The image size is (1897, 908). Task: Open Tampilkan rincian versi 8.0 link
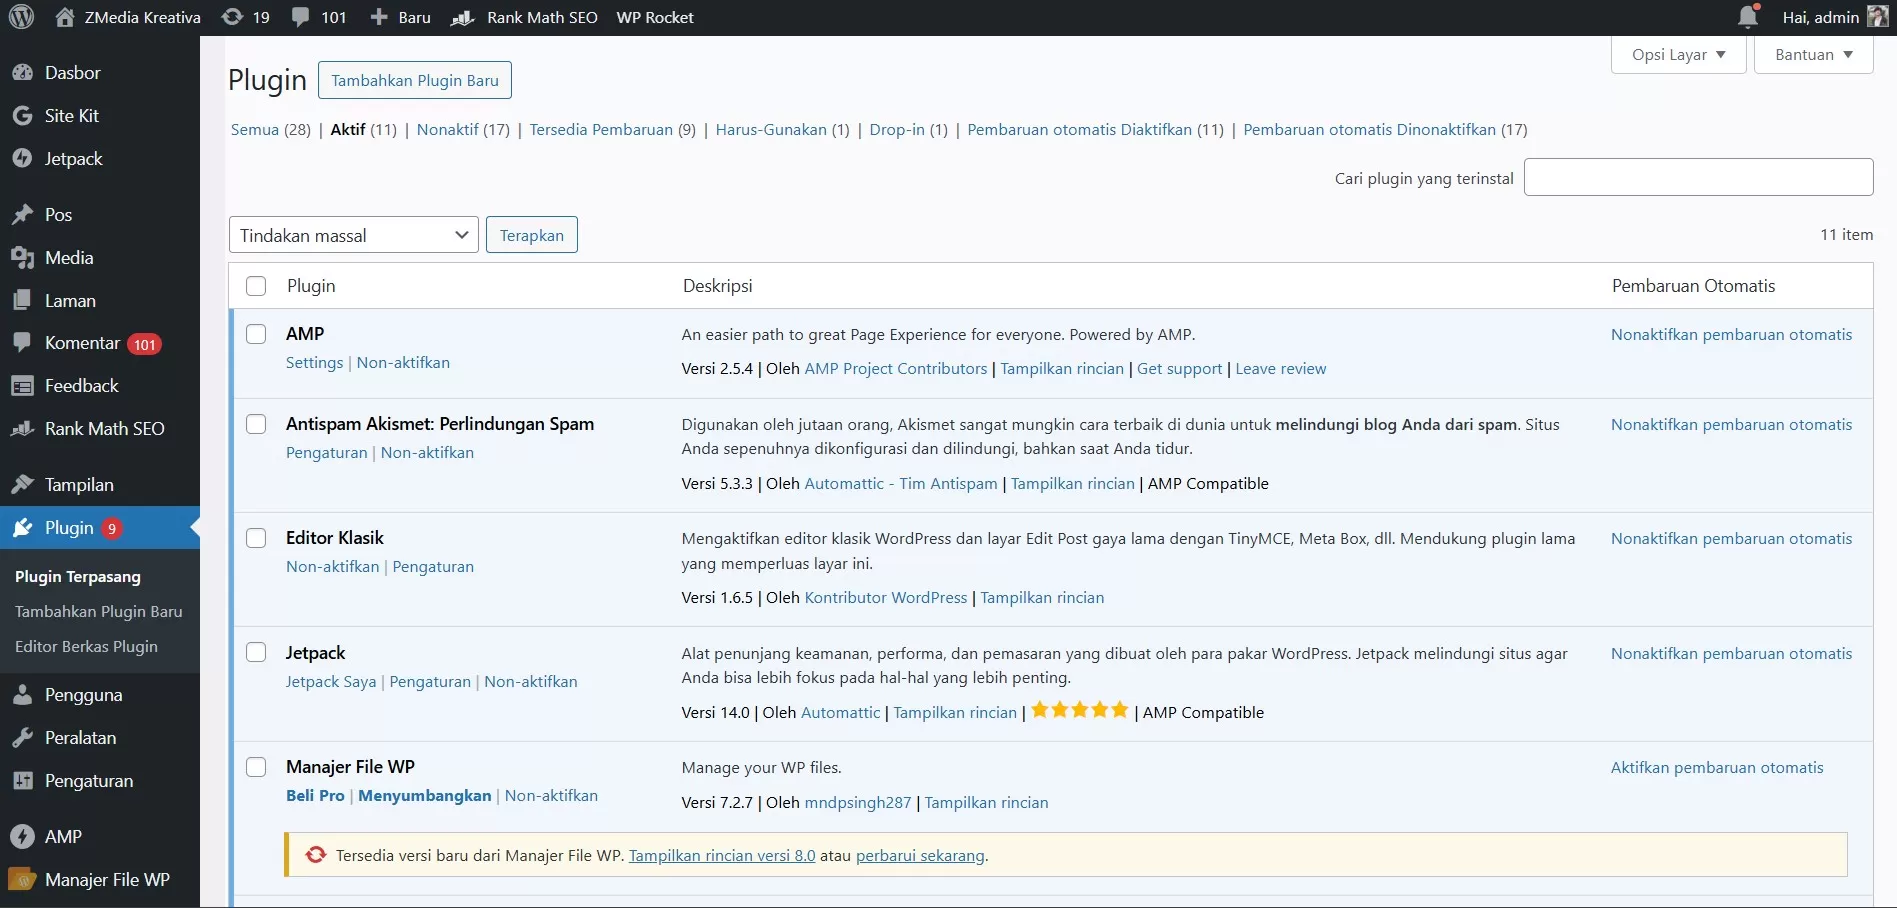pyautogui.click(x=722, y=856)
